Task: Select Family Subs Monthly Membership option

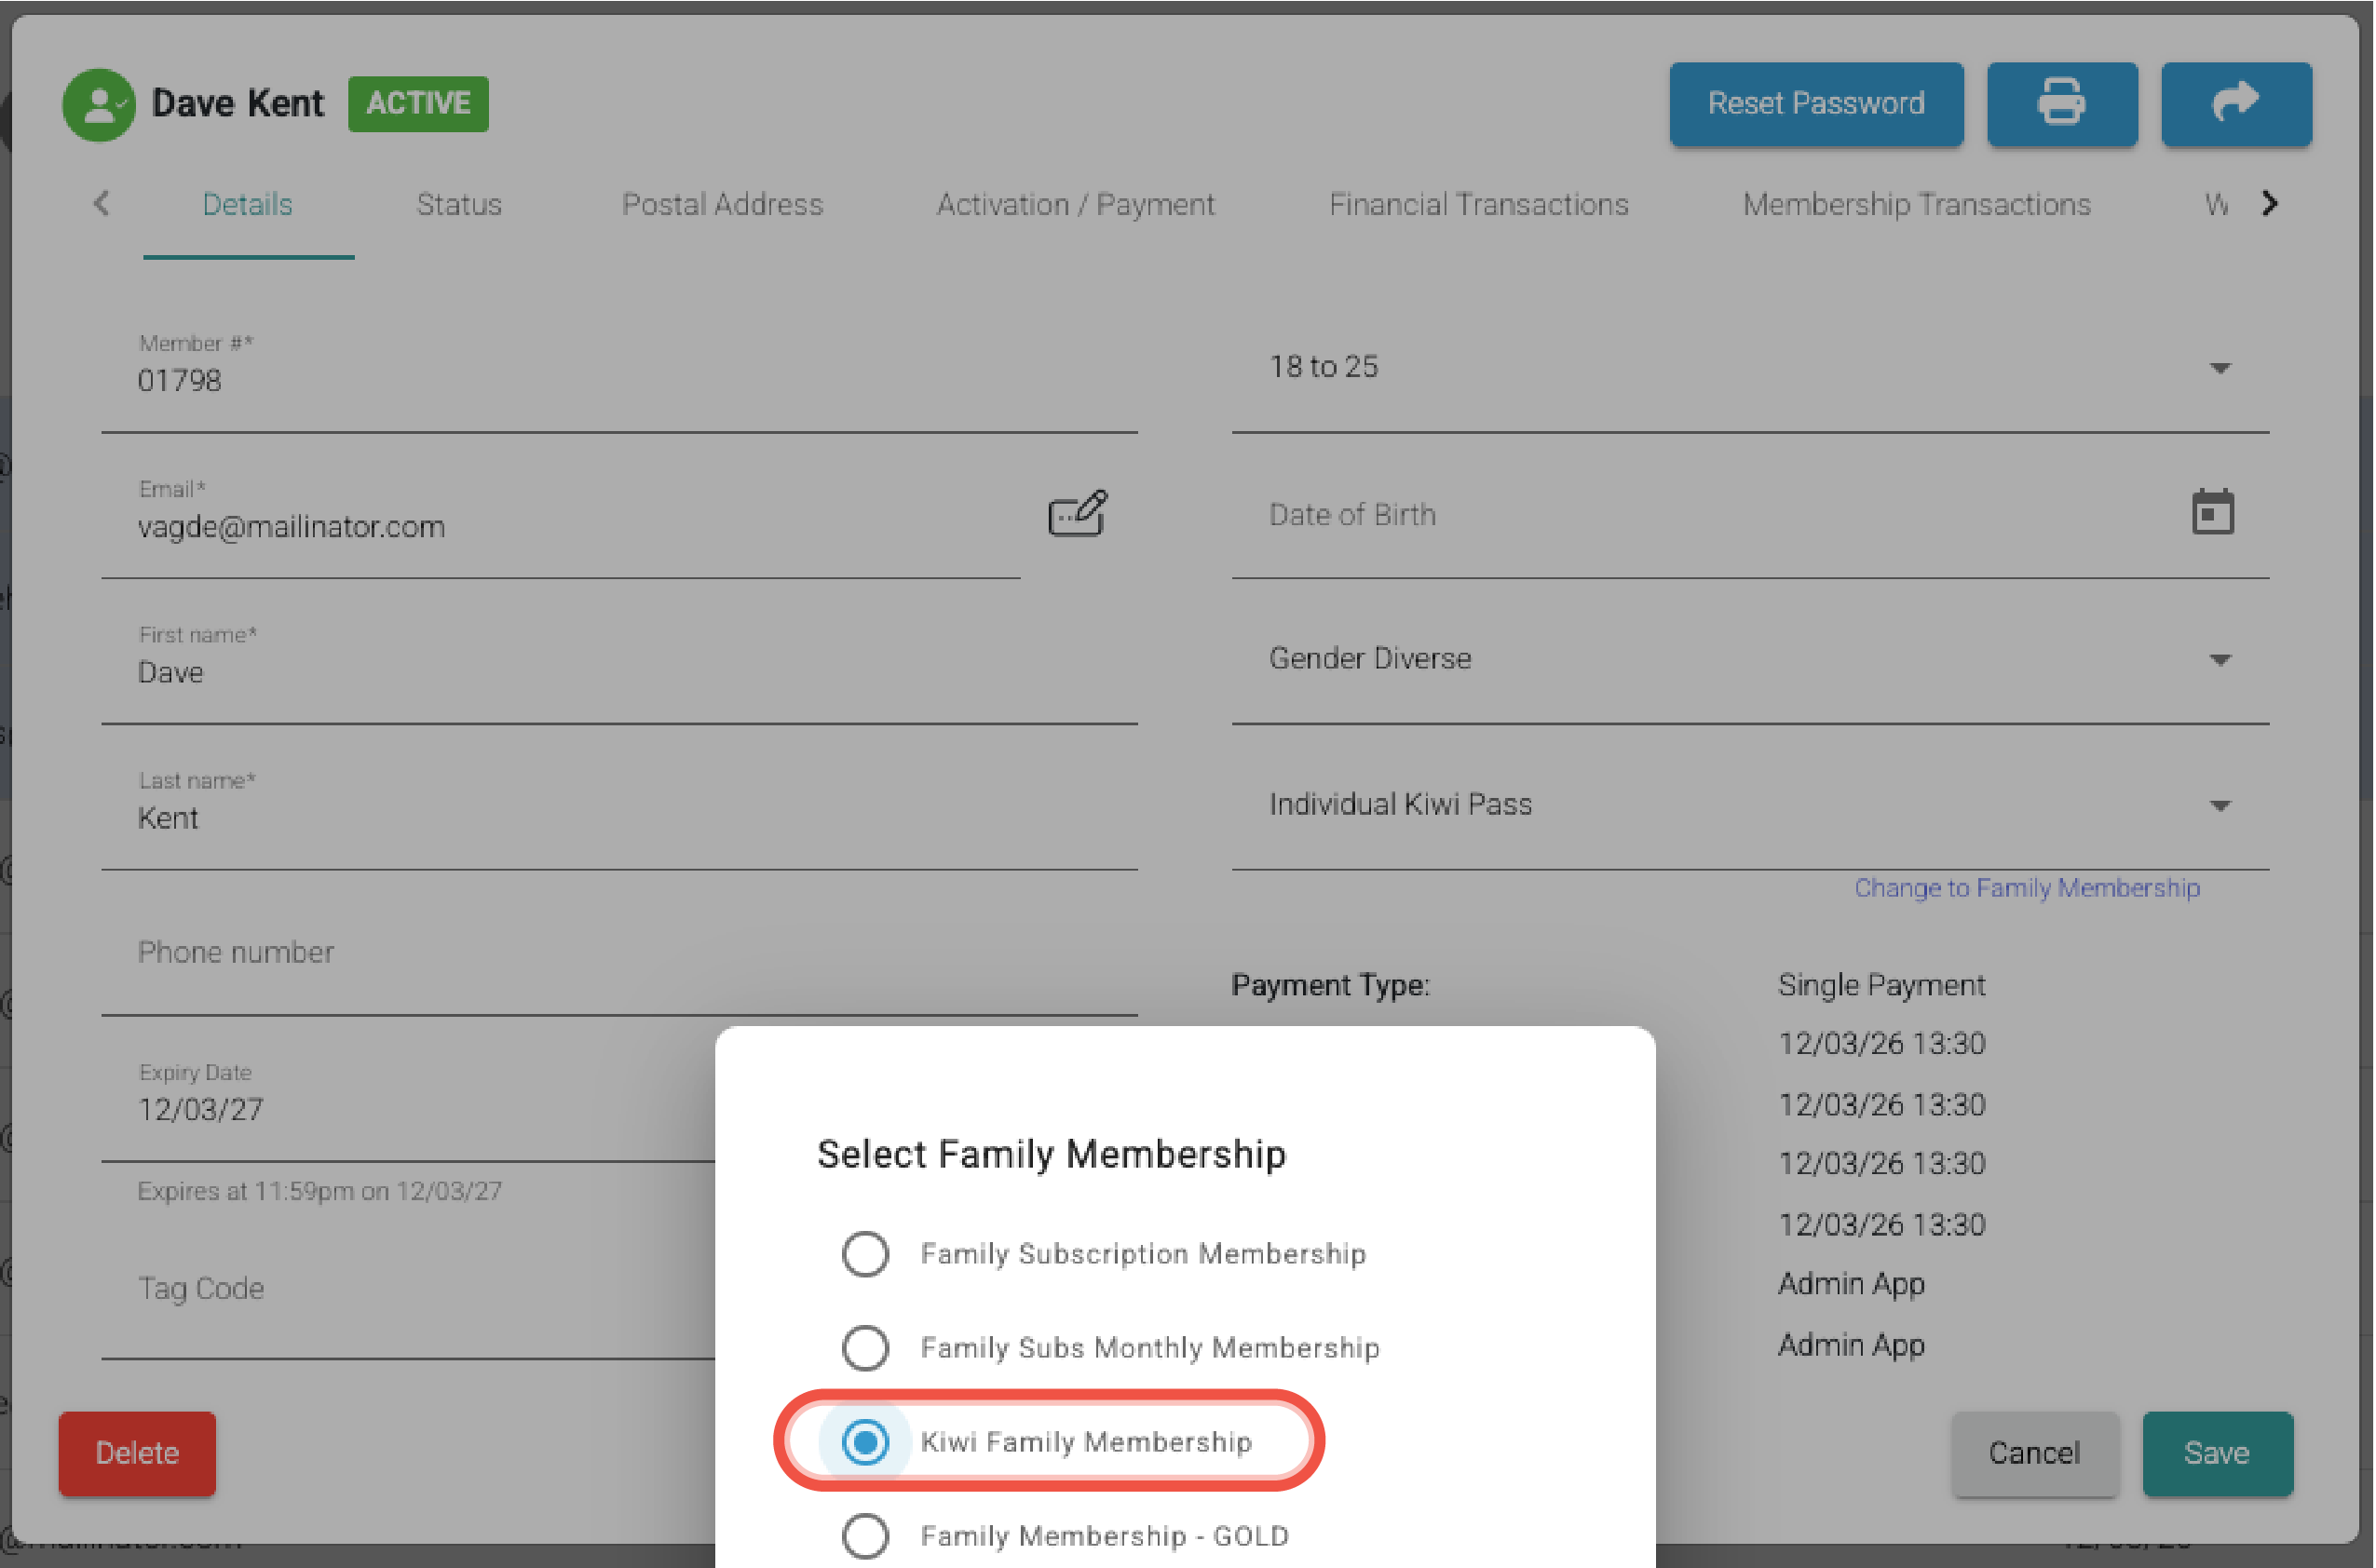Action: (865, 1348)
